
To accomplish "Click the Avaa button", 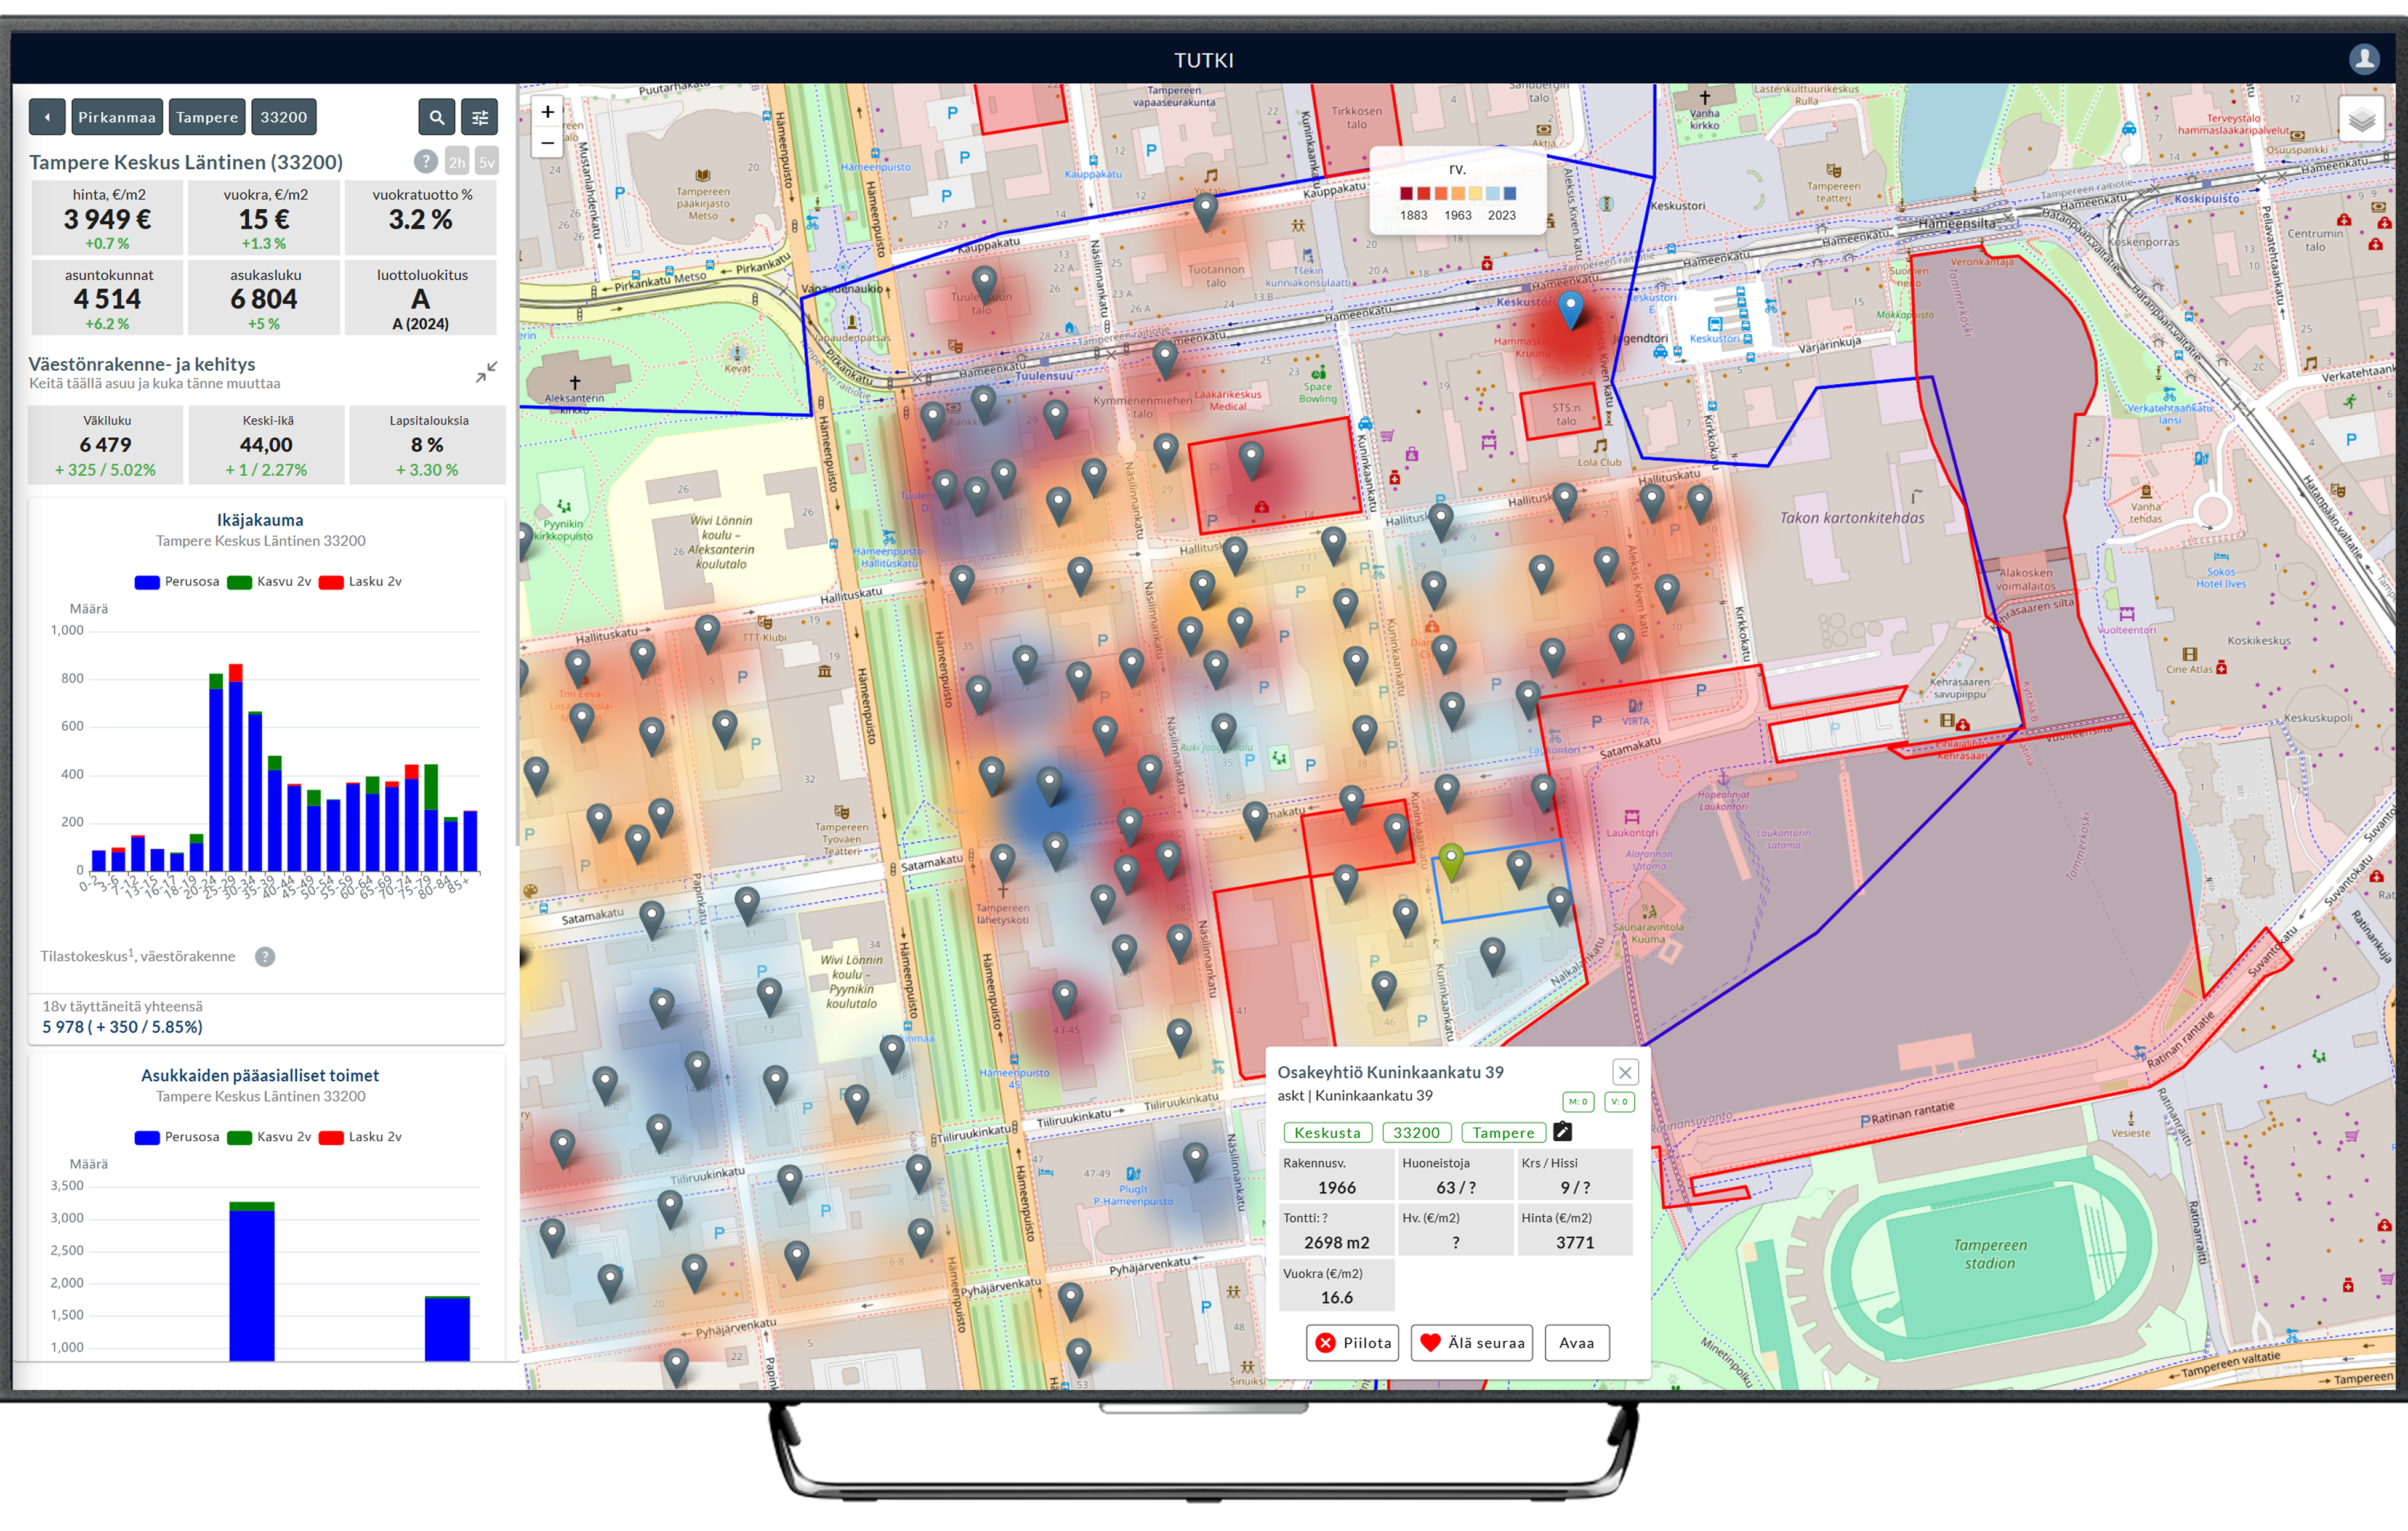I will click(x=1576, y=1342).
